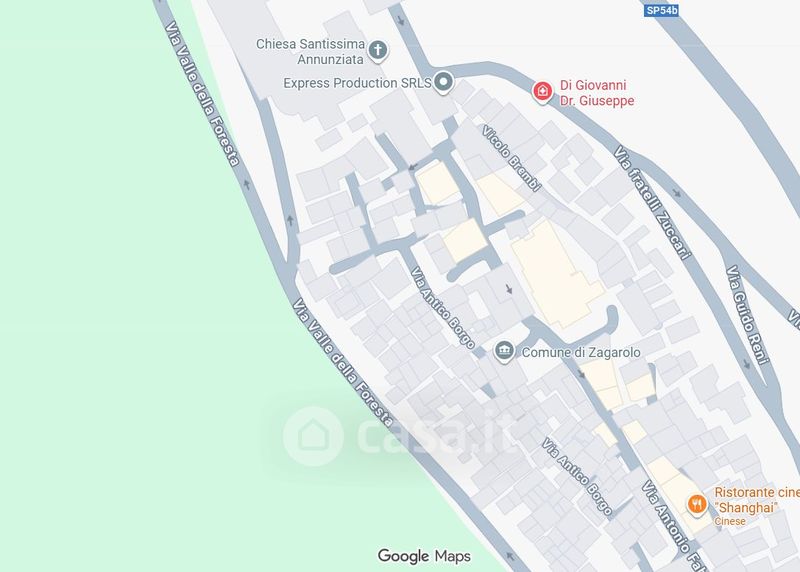
Task: Select the orange Shanghai restaurant fork icon
Action: click(x=696, y=505)
